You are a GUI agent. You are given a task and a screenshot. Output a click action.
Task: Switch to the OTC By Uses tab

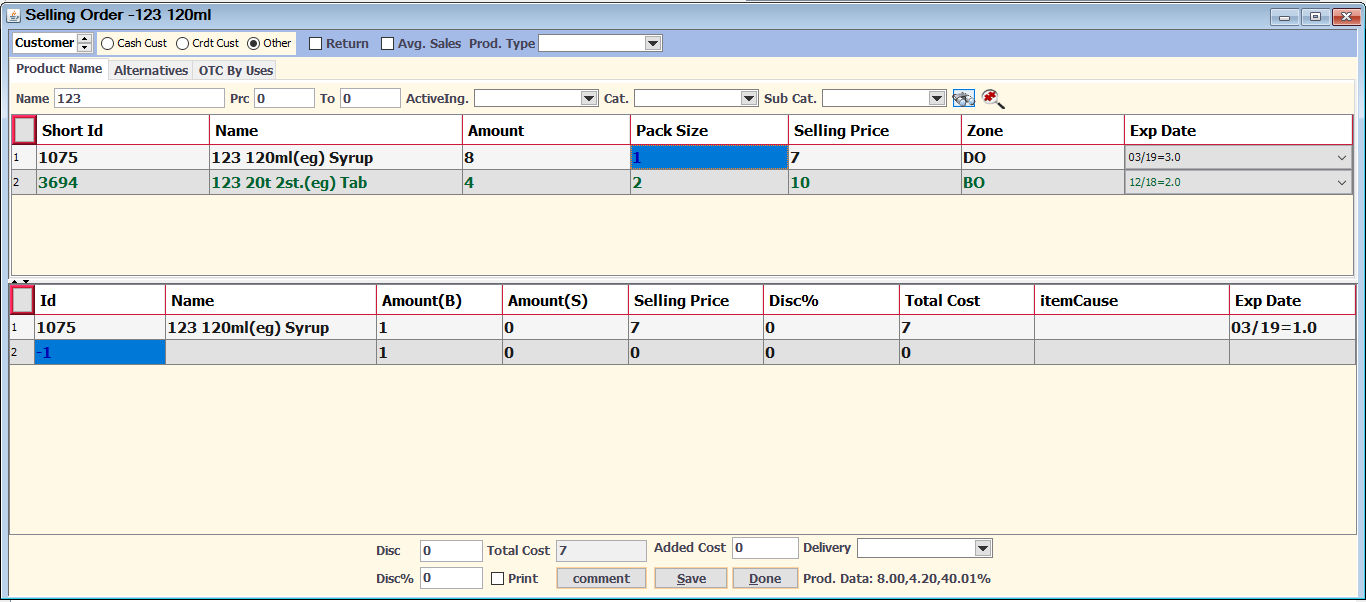click(235, 70)
